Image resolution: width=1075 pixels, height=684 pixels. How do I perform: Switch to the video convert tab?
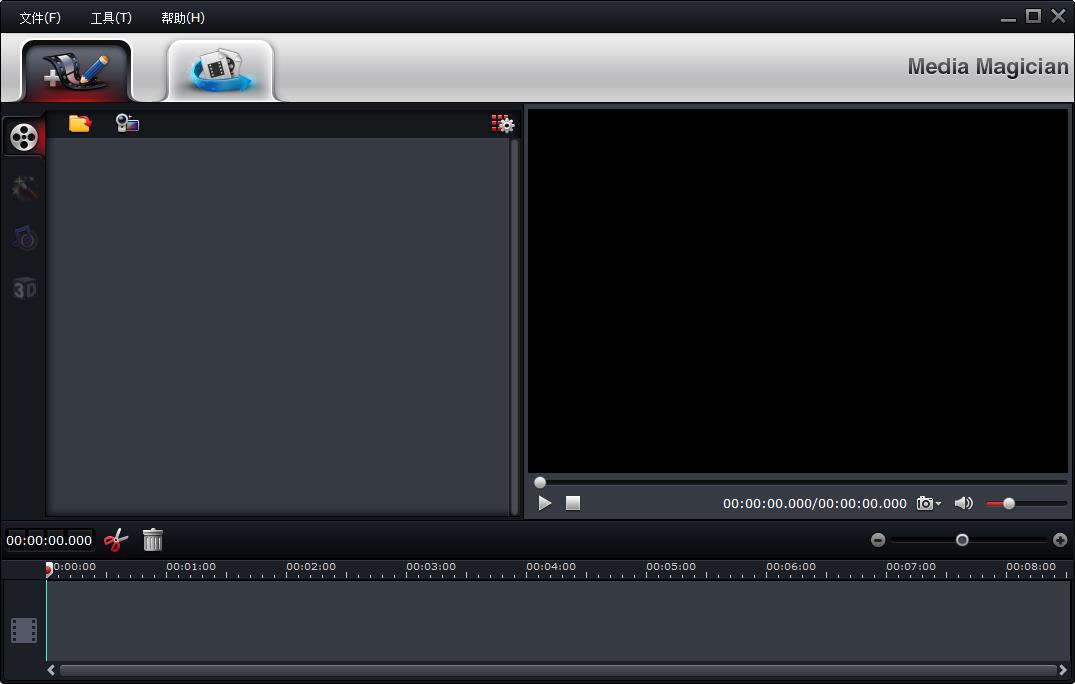click(220, 69)
